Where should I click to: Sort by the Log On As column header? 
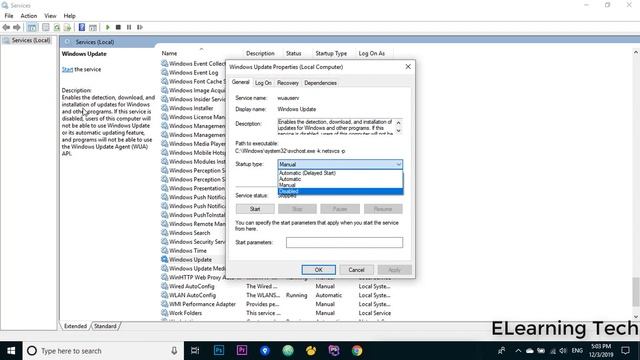coord(371,53)
